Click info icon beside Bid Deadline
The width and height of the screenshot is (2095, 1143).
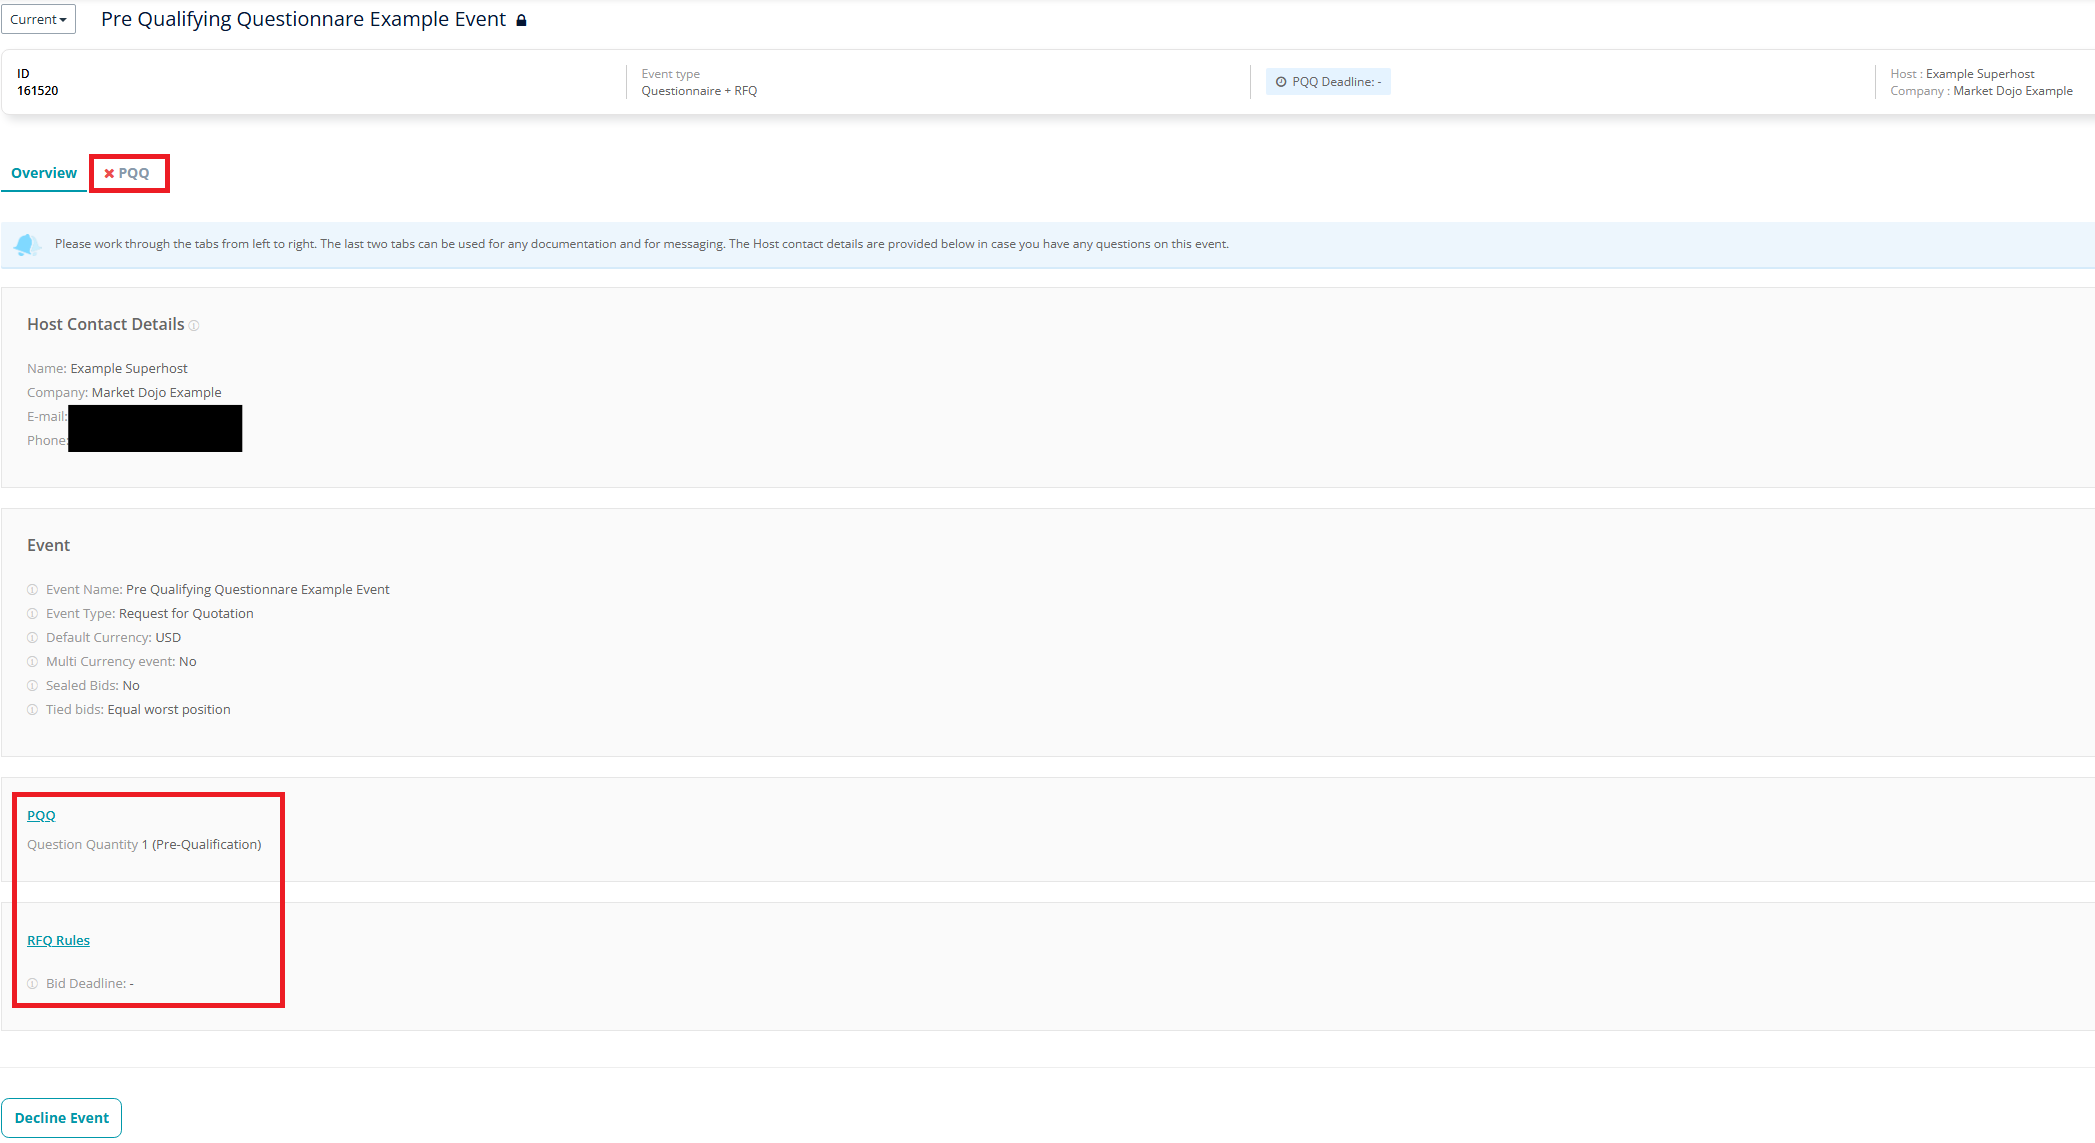point(33,984)
